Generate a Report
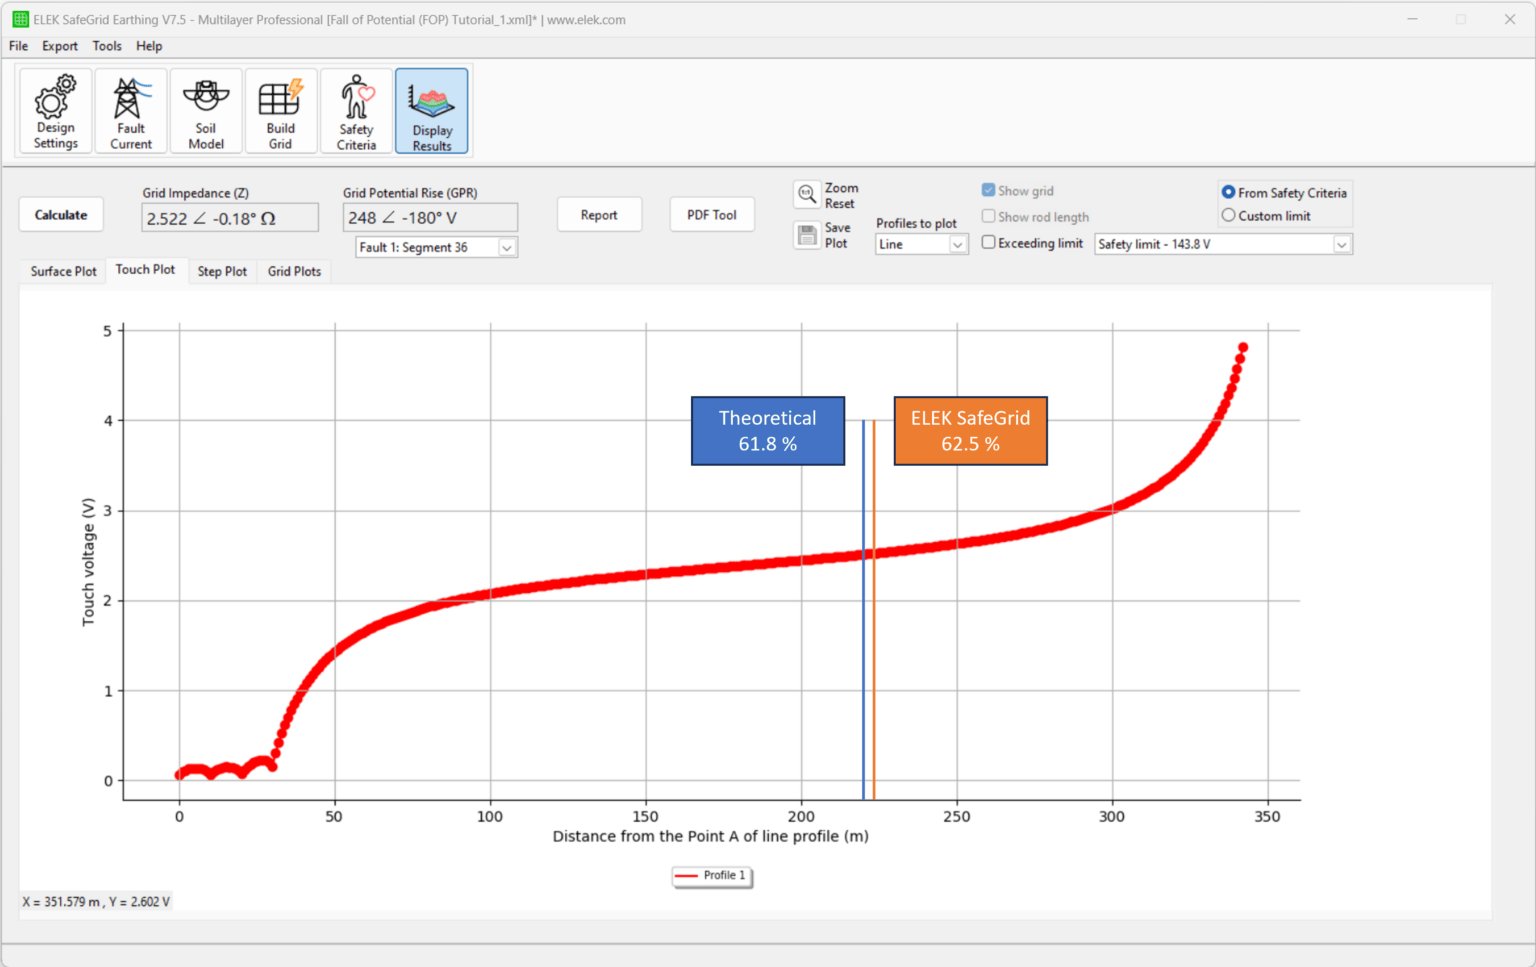 599,214
